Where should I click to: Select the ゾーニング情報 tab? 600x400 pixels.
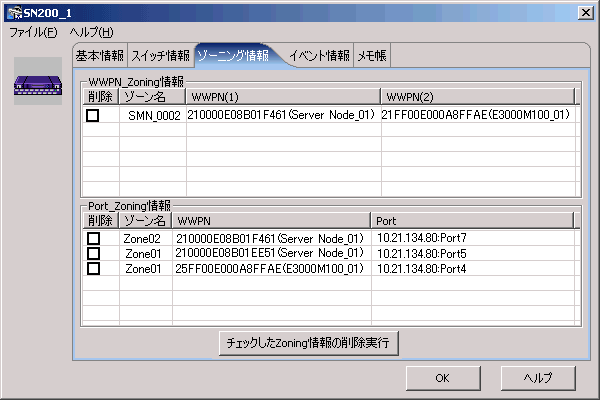point(233,56)
